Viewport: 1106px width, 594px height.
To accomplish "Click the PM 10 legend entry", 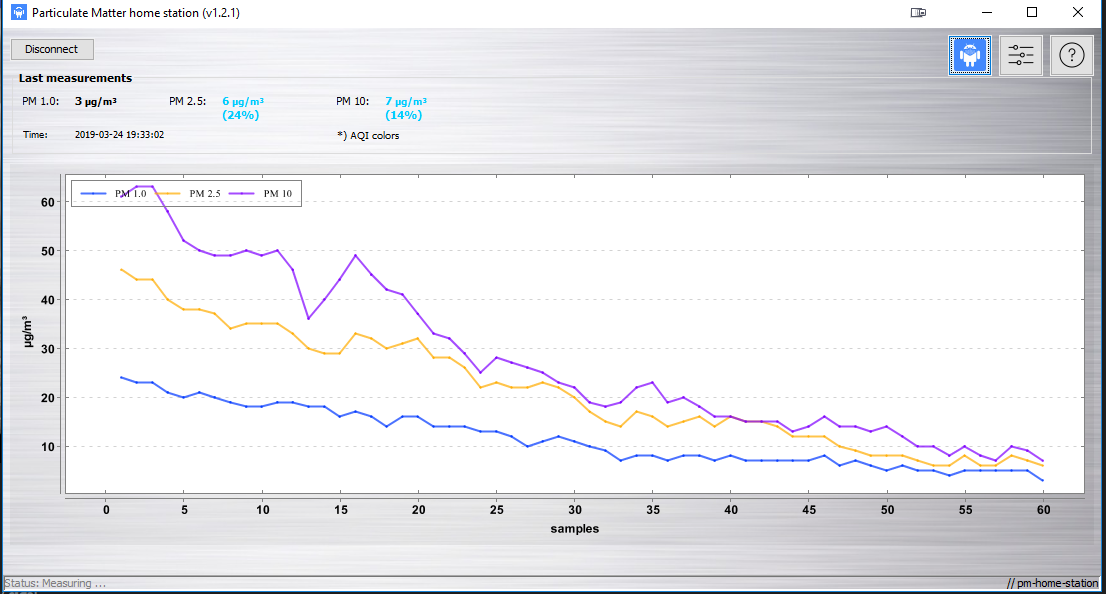I will pos(264,193).
